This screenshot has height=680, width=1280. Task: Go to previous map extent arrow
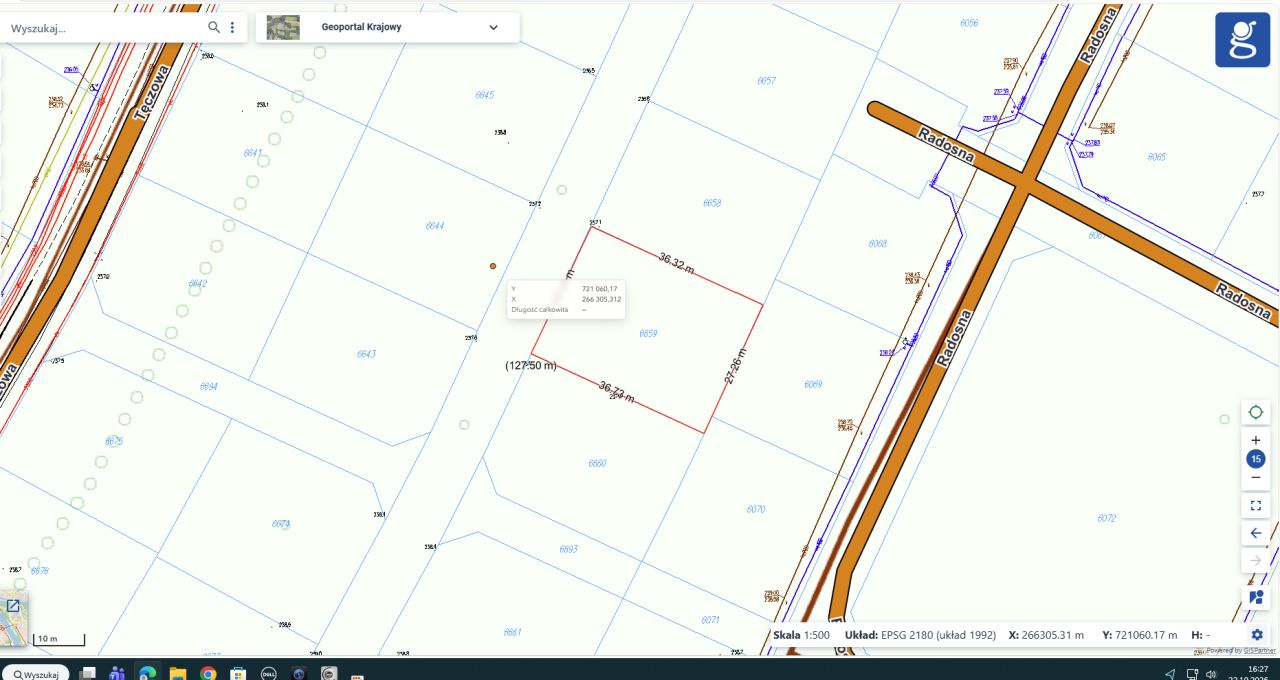coord(1256,533)
